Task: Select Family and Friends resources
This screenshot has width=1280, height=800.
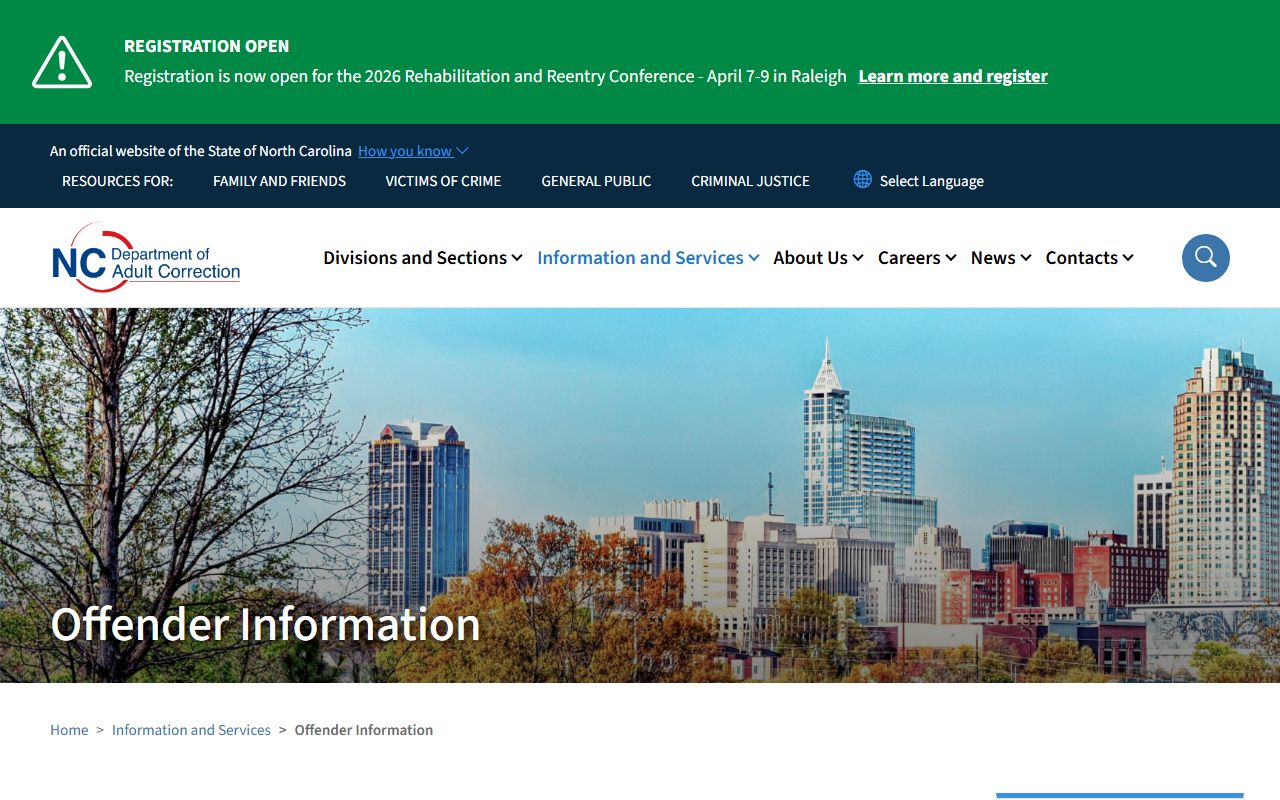Action: point(279,181)
